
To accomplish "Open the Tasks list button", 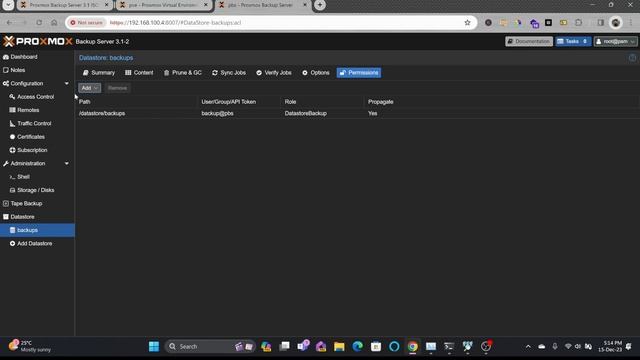I will tap(573, 41).
